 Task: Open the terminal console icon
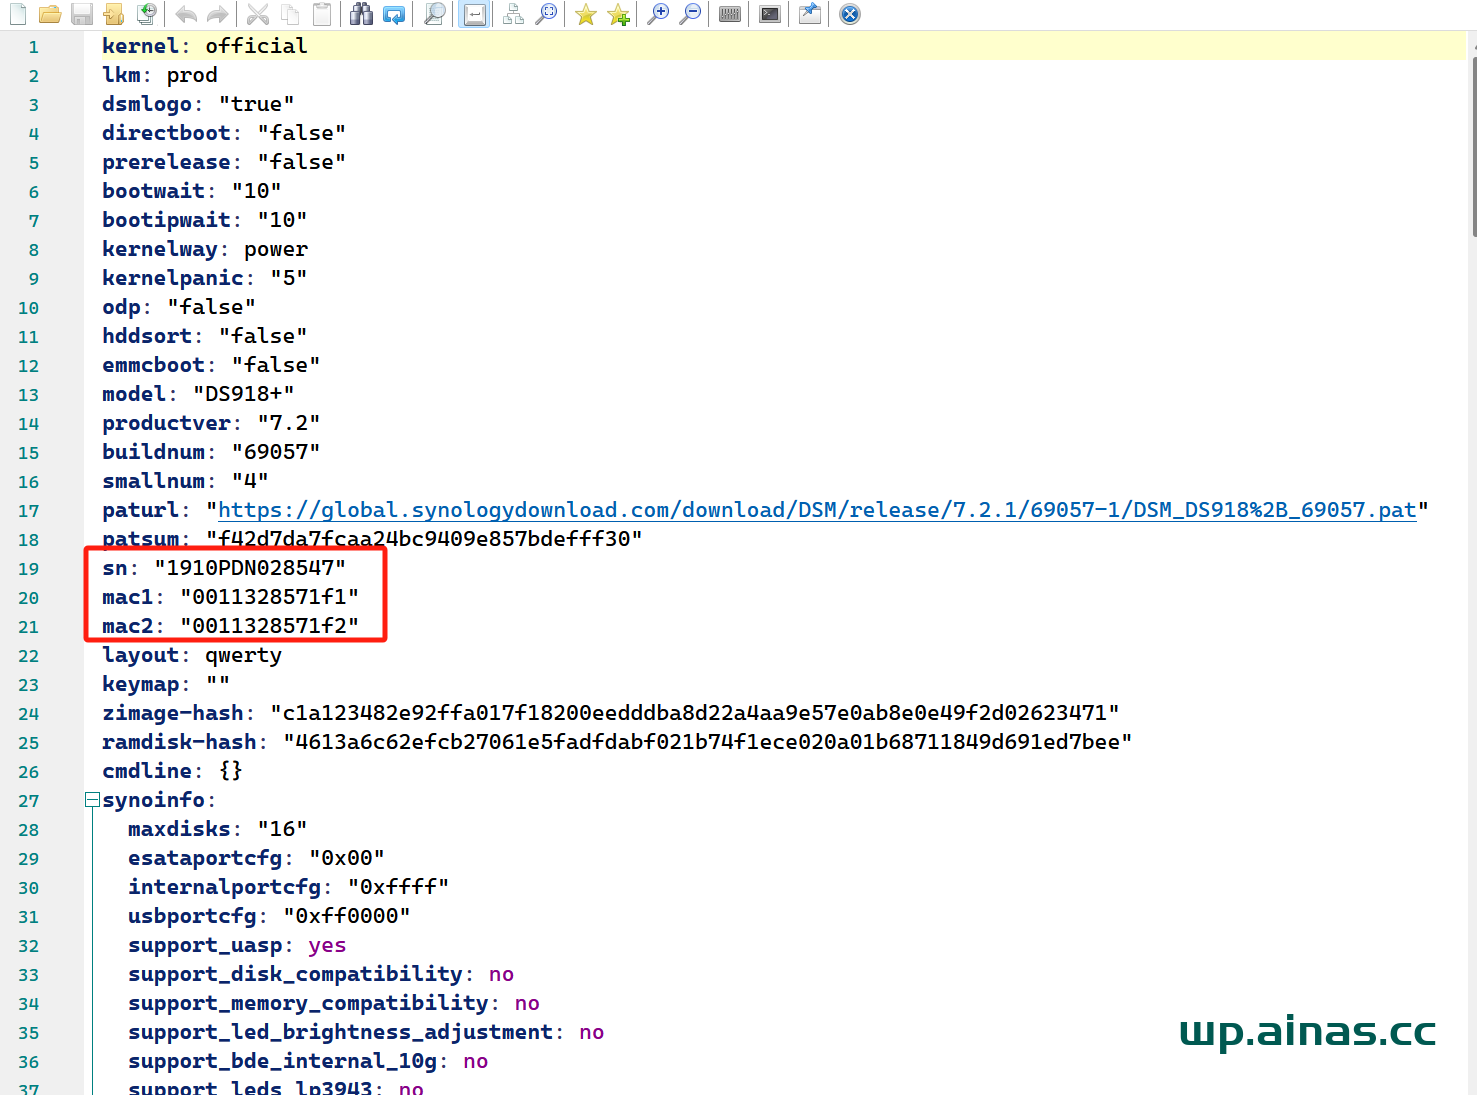click(x=770, y=14)
